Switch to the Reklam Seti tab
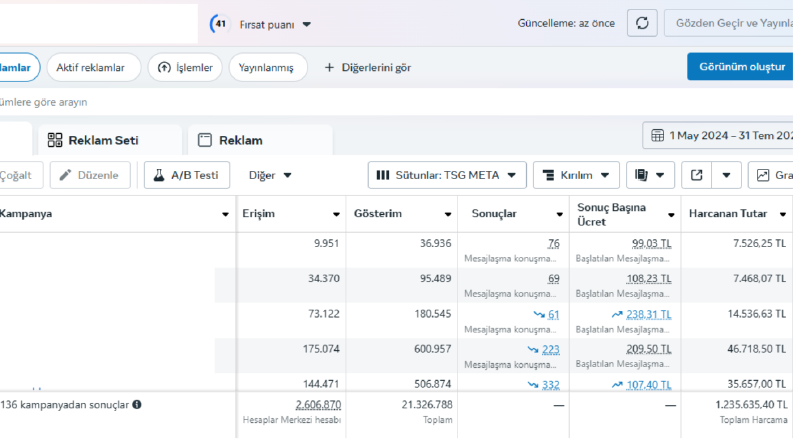This screenshot has height=446, width=793. tap(109, 140)
